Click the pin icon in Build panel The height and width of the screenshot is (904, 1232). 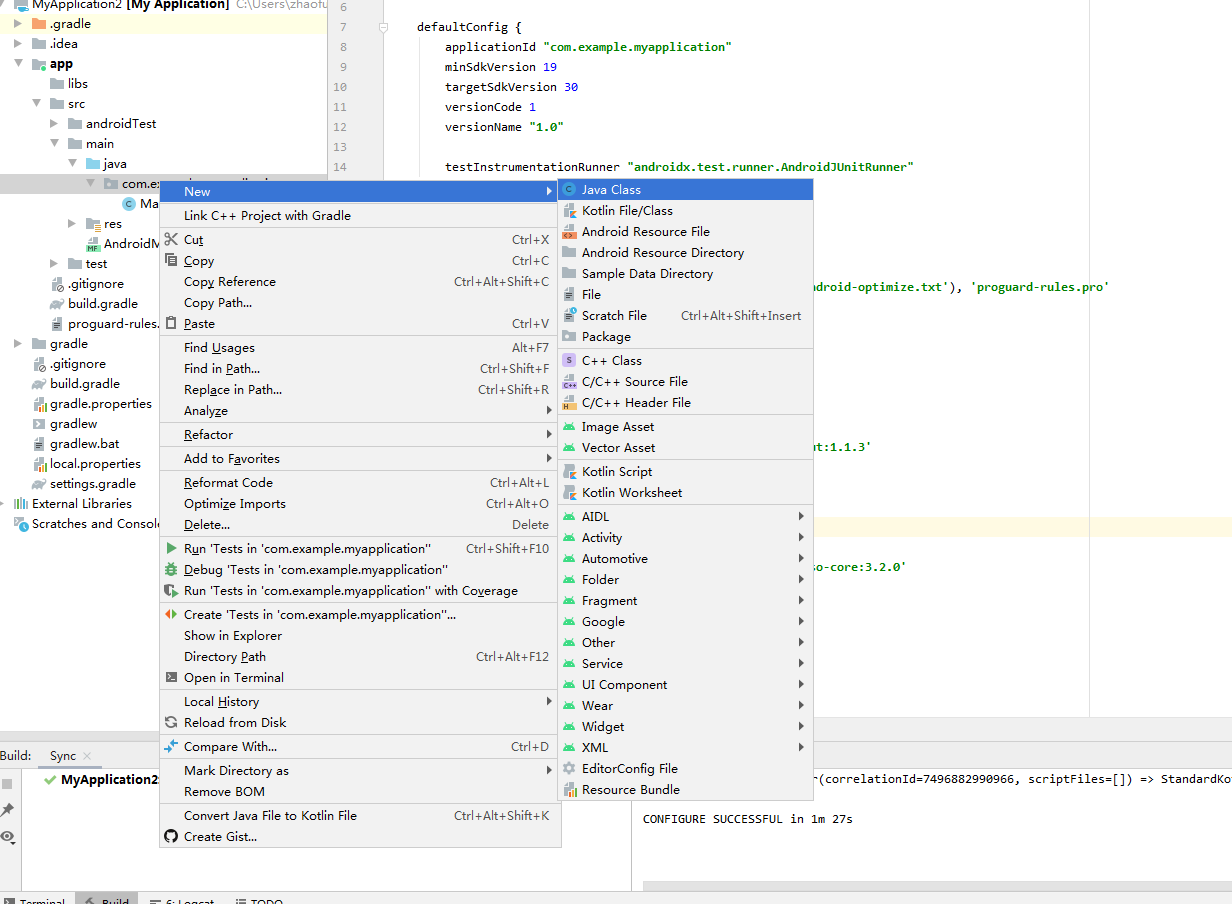pyautogui.click(x=8, y=810)
